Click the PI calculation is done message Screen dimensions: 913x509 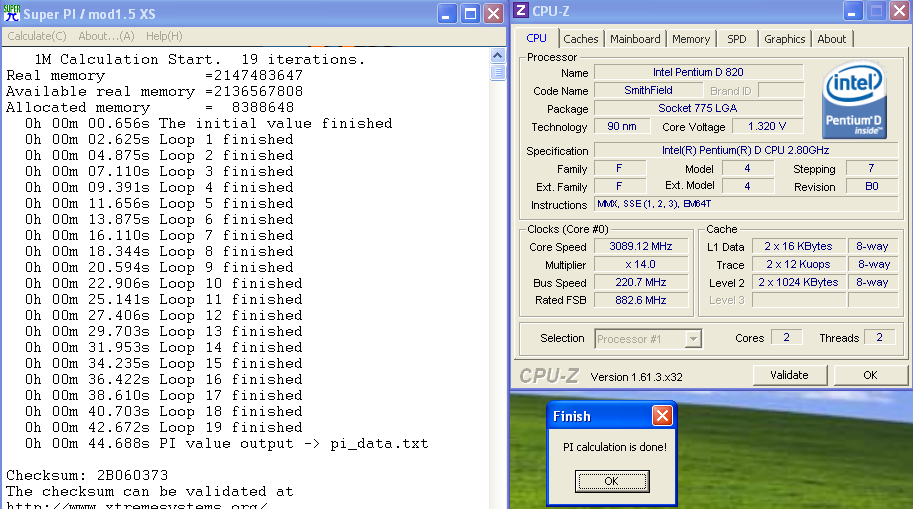[615, 447]
